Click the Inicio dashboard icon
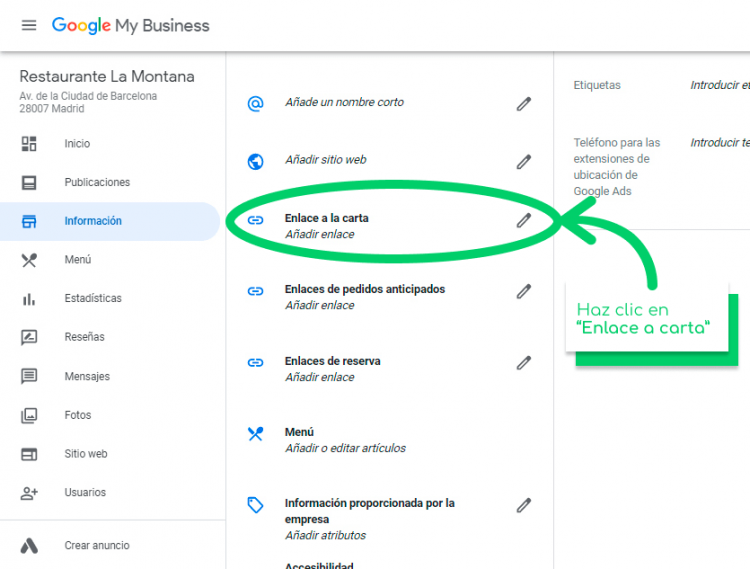 pyautogui.click(x=29, y=143)
